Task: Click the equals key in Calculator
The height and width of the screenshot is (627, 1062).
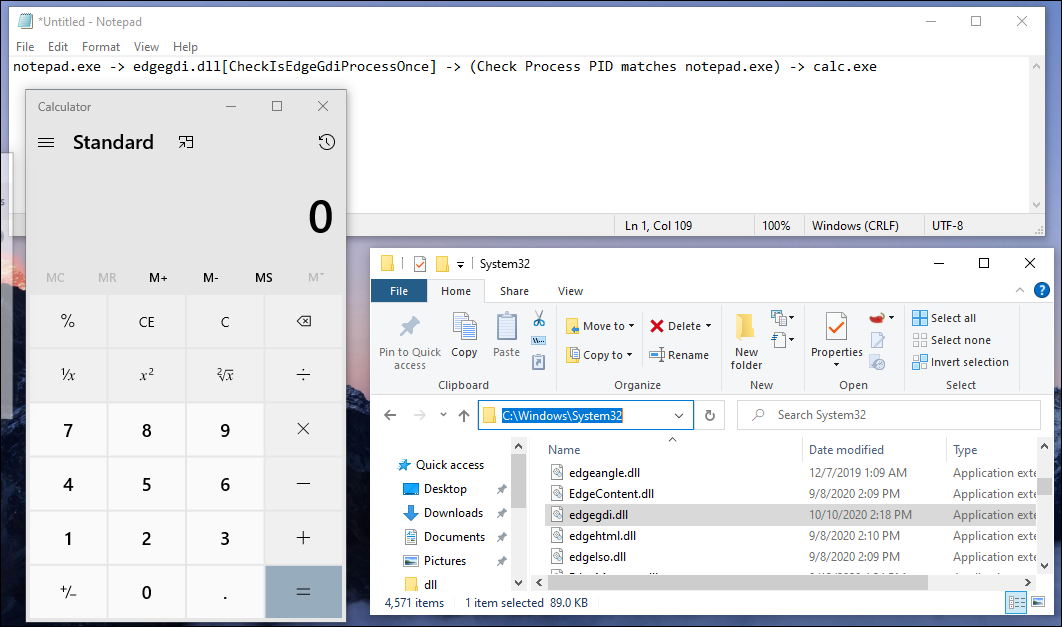Action: [303, 592]
